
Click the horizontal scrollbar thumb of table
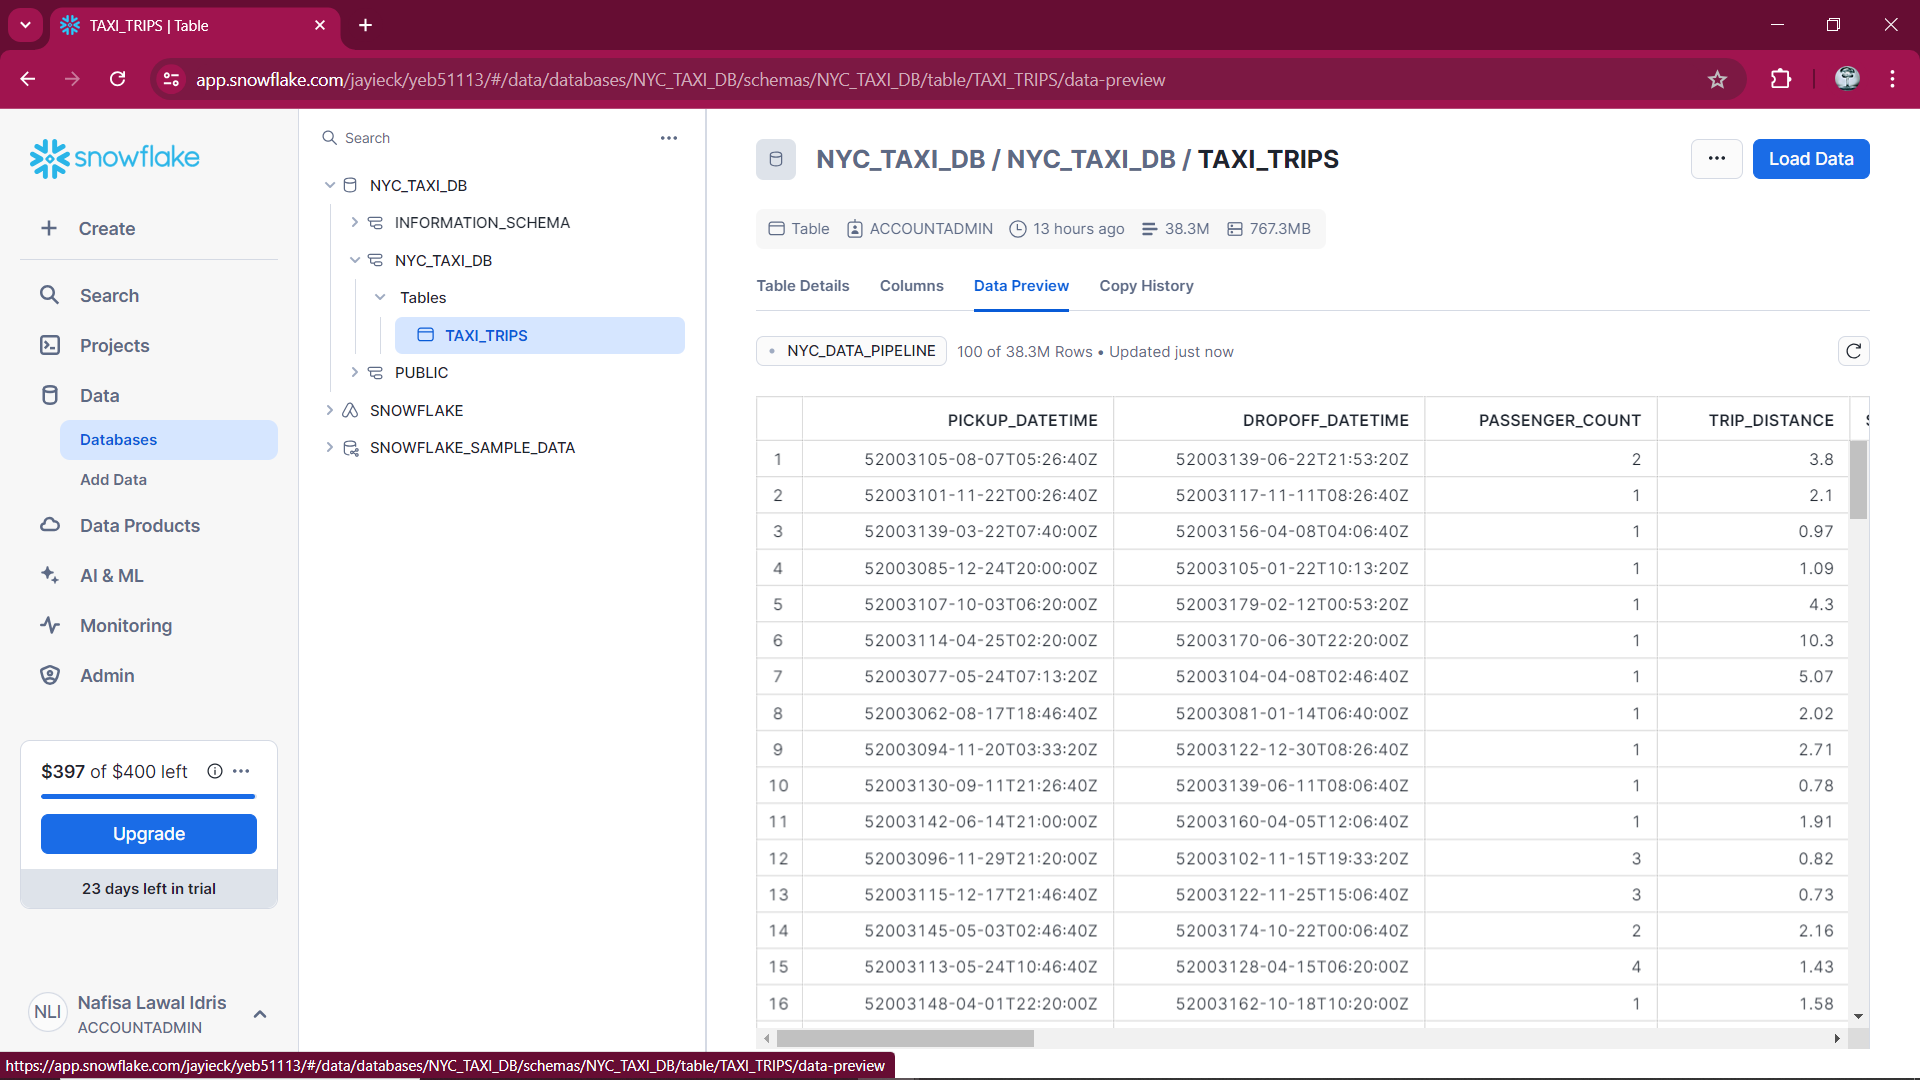pyautogui.click(x=905, y=1039)
